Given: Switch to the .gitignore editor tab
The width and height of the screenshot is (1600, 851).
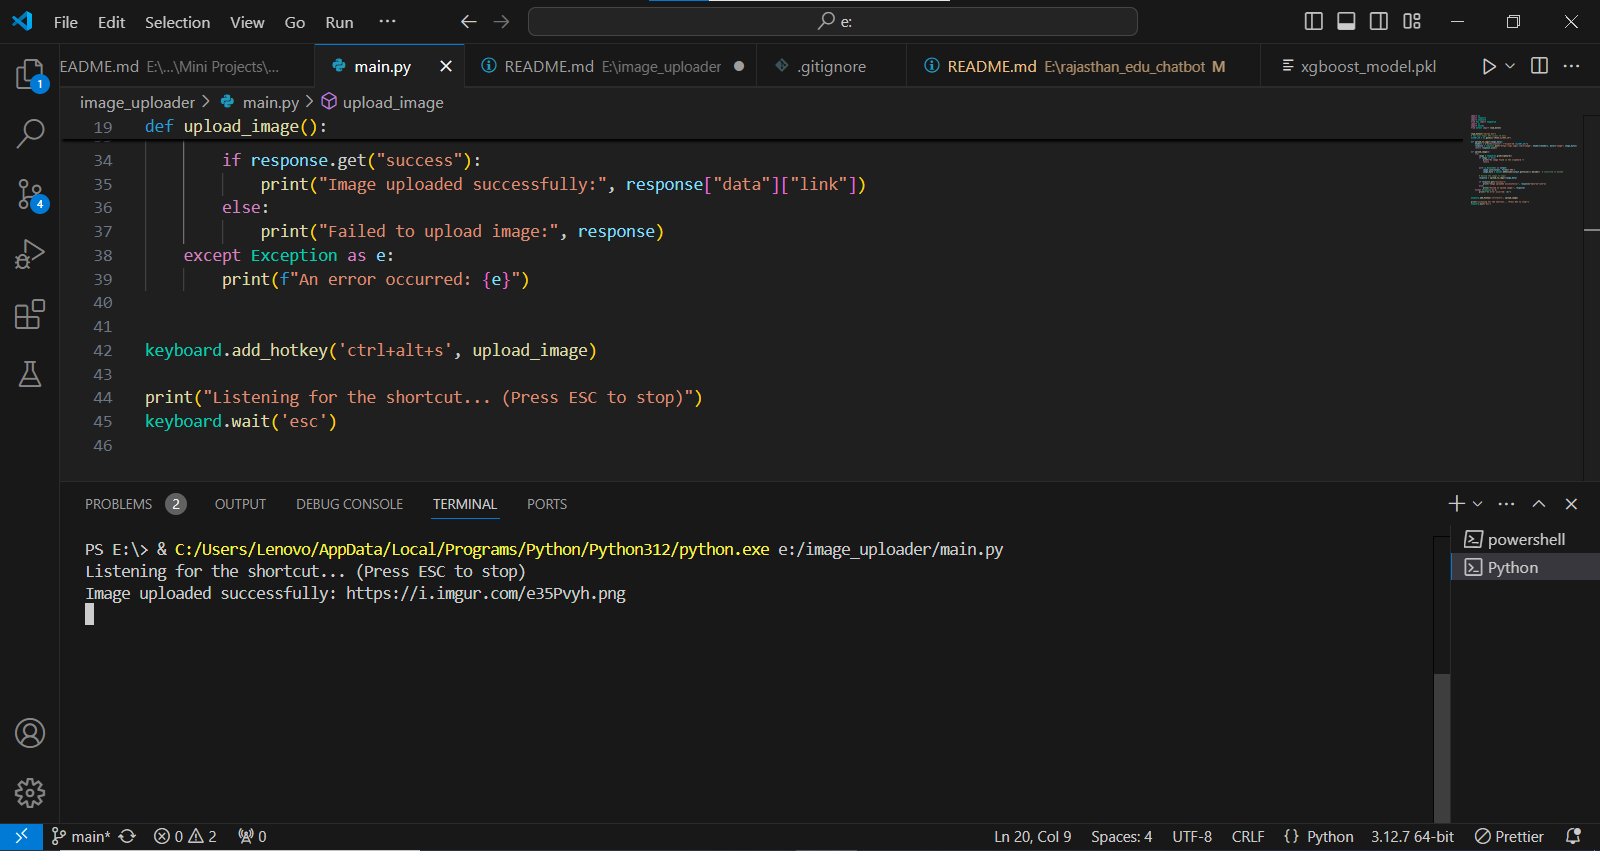Looking at the screenshot, I should (832, 66).
